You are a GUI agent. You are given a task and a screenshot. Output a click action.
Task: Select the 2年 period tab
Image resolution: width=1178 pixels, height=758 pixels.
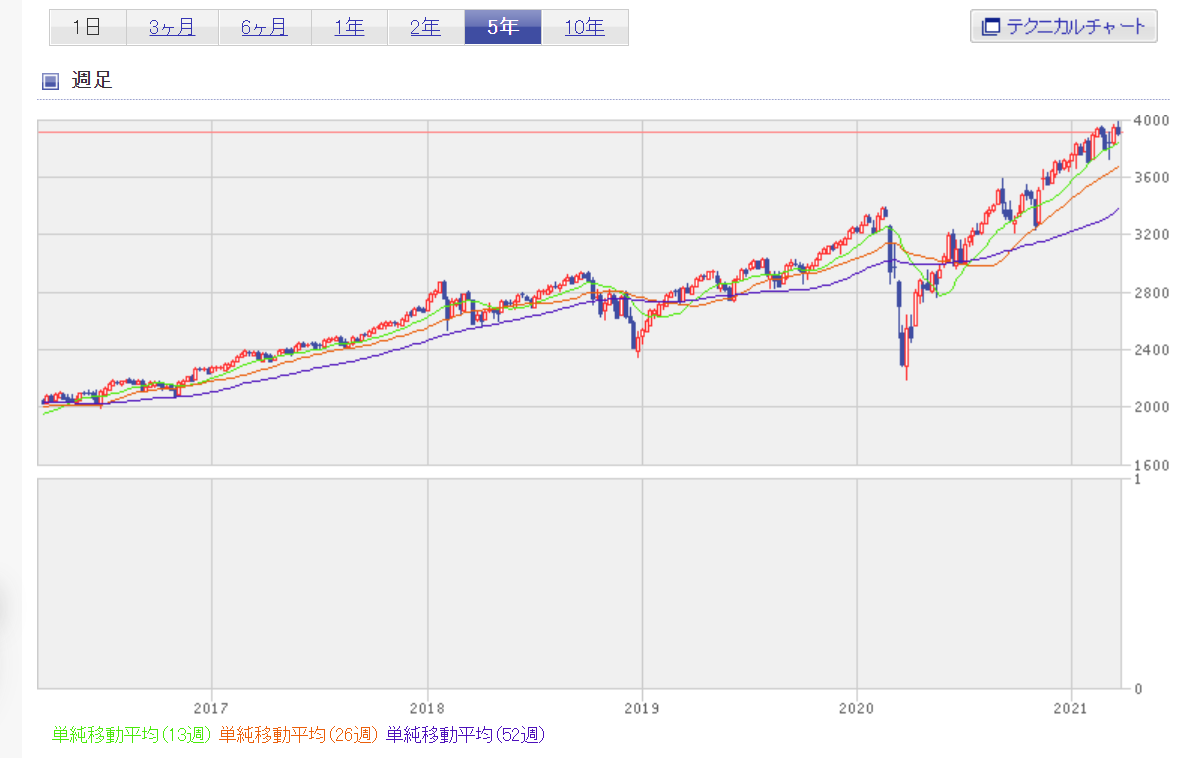click(426, 28)
